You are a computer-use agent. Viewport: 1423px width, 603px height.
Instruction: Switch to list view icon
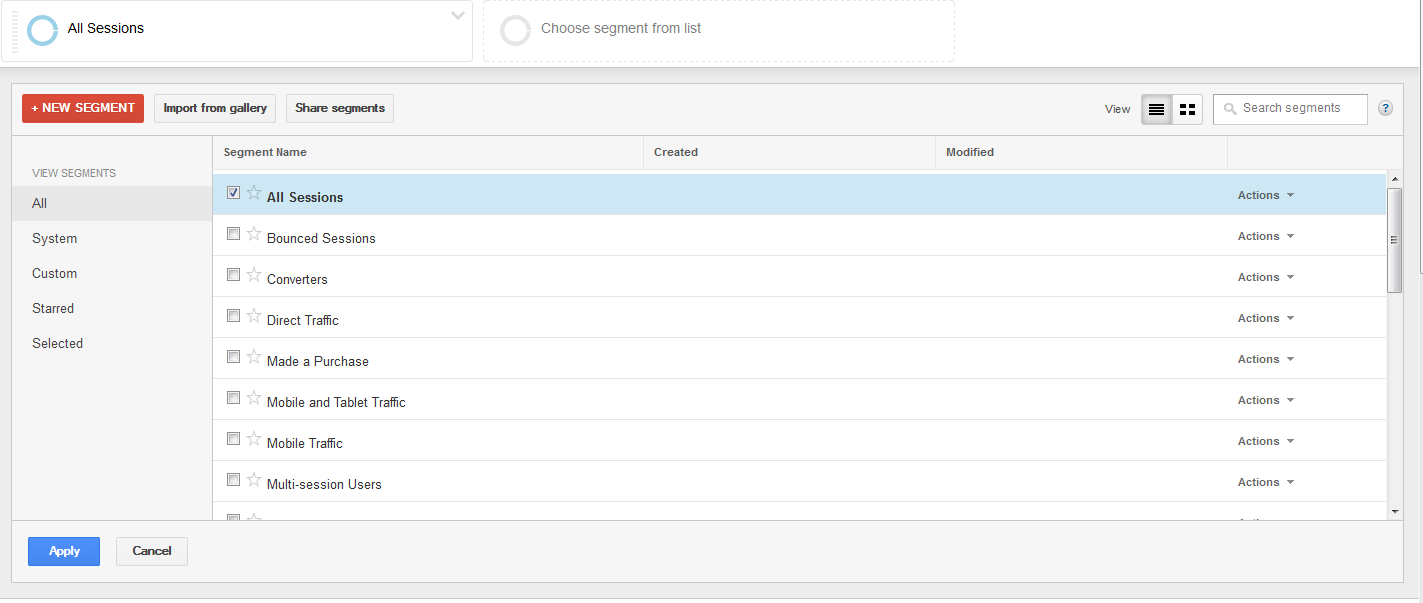pos(1156,109)
